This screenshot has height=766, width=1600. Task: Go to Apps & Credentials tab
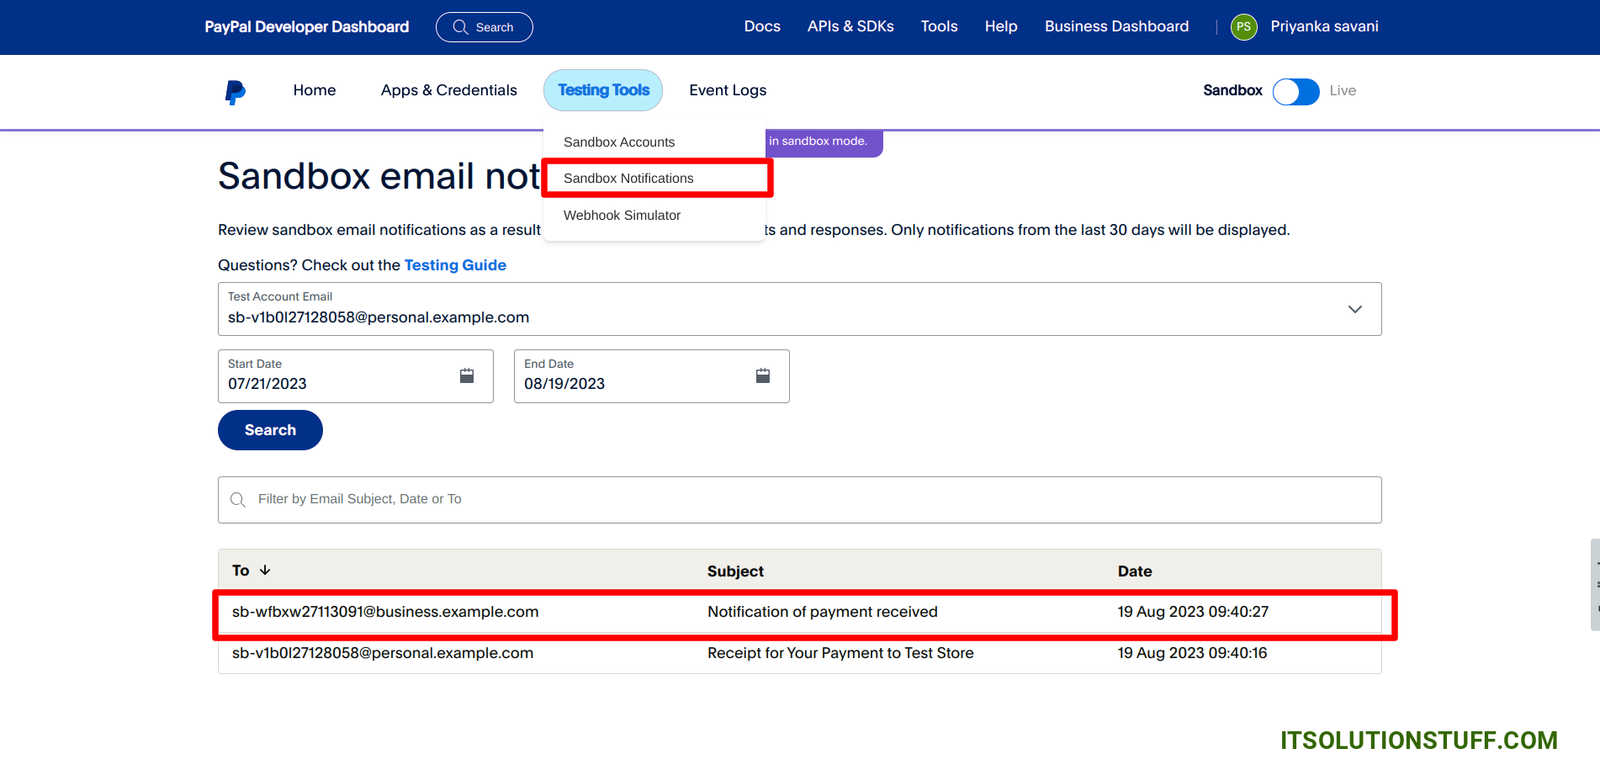click(449, 90)
